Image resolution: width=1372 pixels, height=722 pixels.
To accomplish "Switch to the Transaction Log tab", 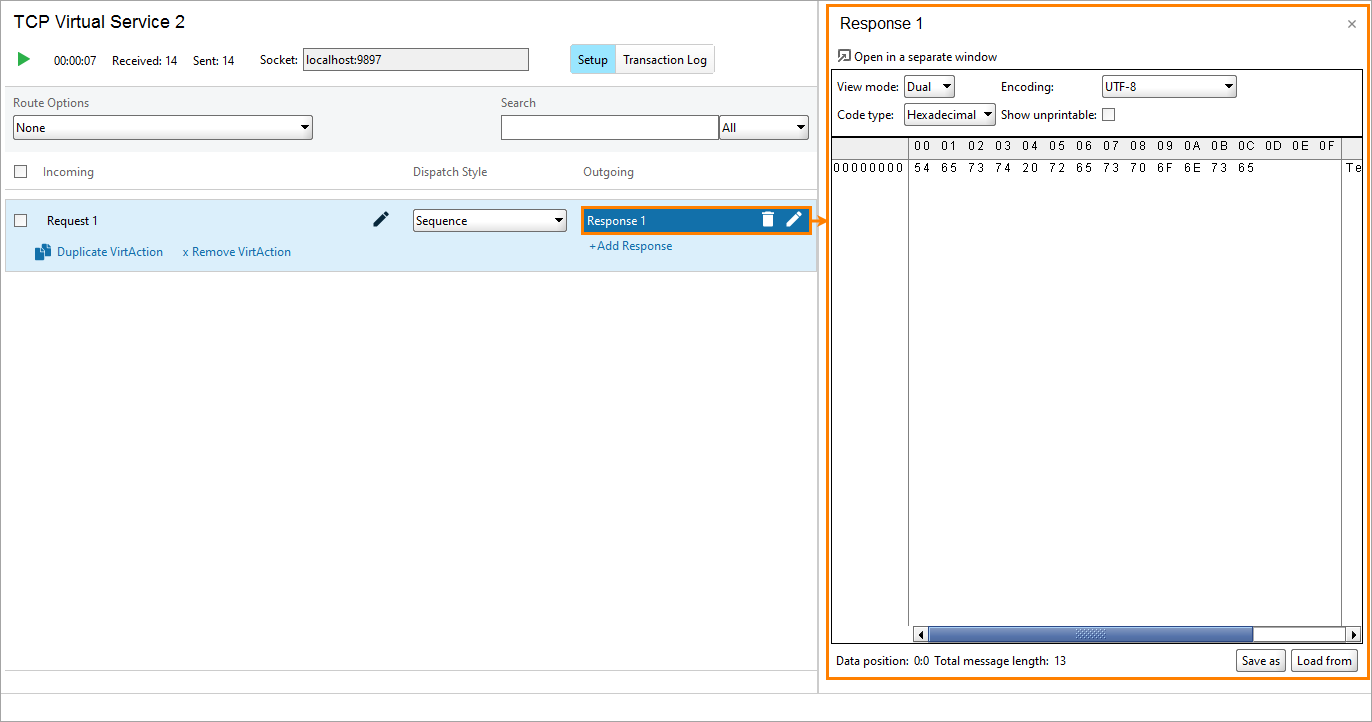I will (664, 59).
